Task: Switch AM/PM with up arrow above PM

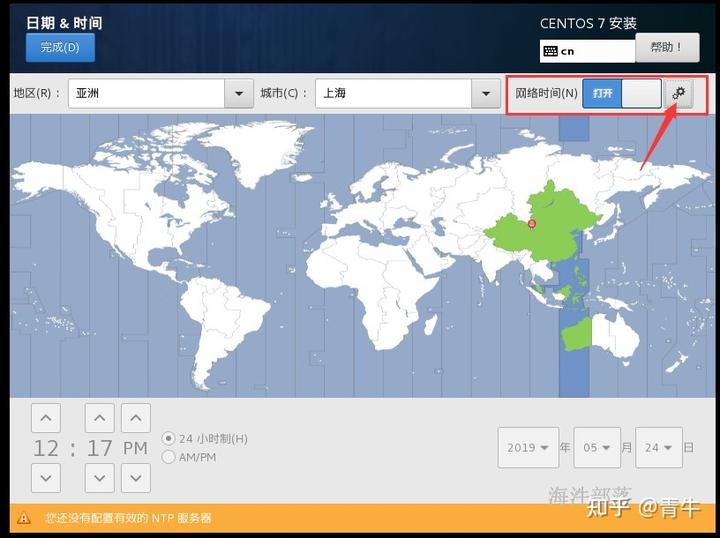Action: [136, 418]
